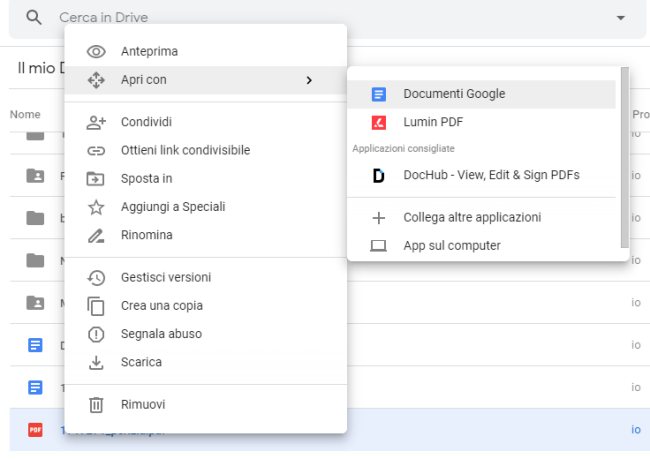Screen dimensions: 650x459
Task: Open the search options dropdown arrow
Action: tap(621, 17)
